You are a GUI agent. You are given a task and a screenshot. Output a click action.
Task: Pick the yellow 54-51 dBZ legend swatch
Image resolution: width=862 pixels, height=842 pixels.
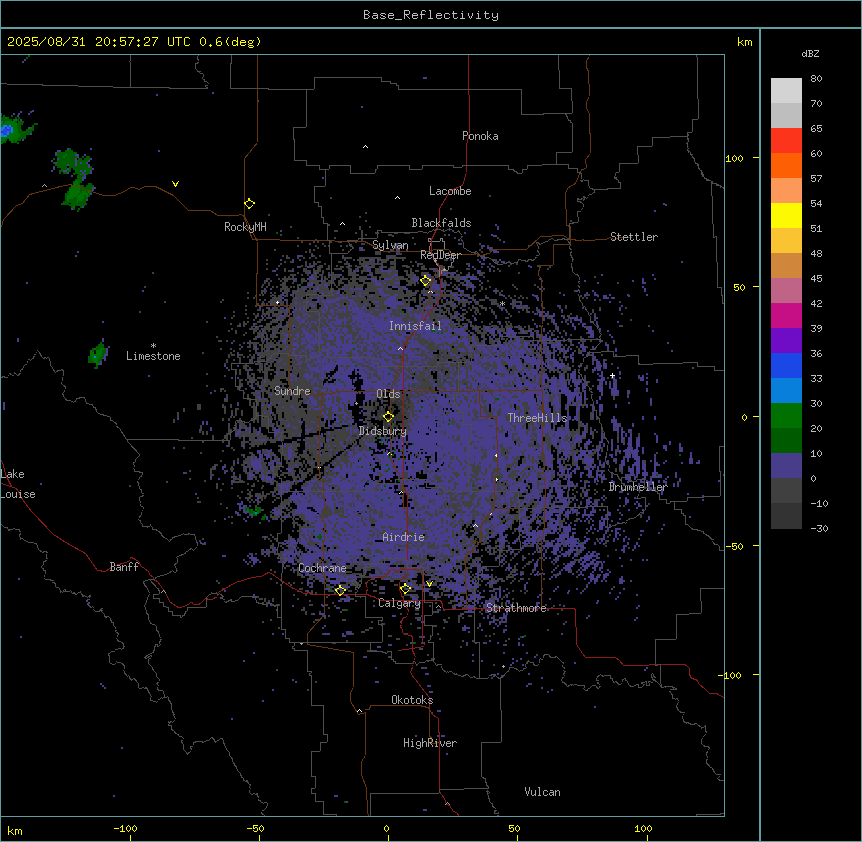coord(786,215)
